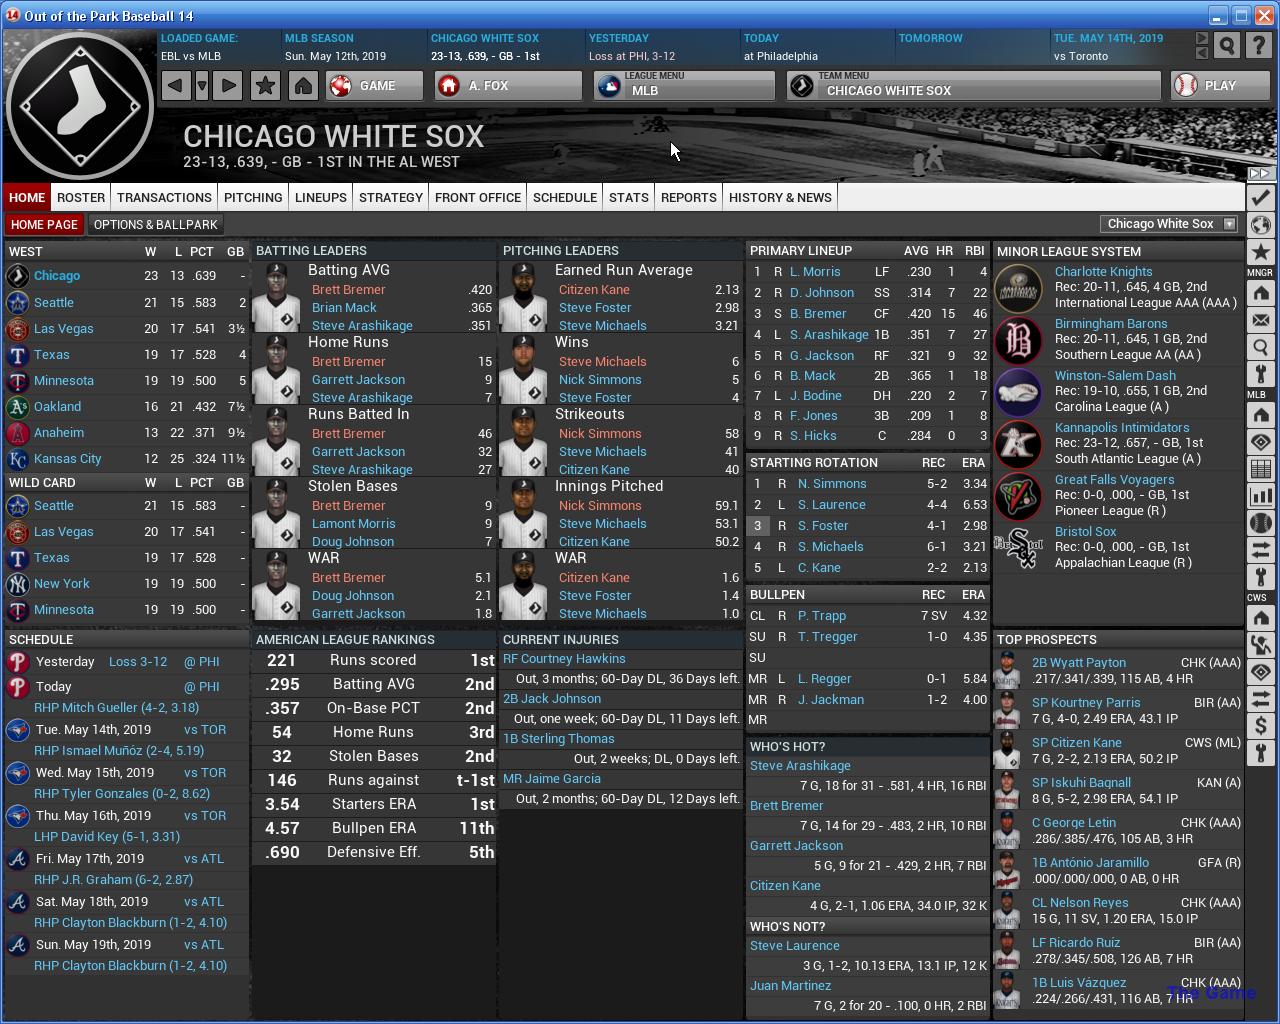Screen dimensions: 1280x1024
Task: Click the baseball icon under MLB
Action: pos(1260,523)
